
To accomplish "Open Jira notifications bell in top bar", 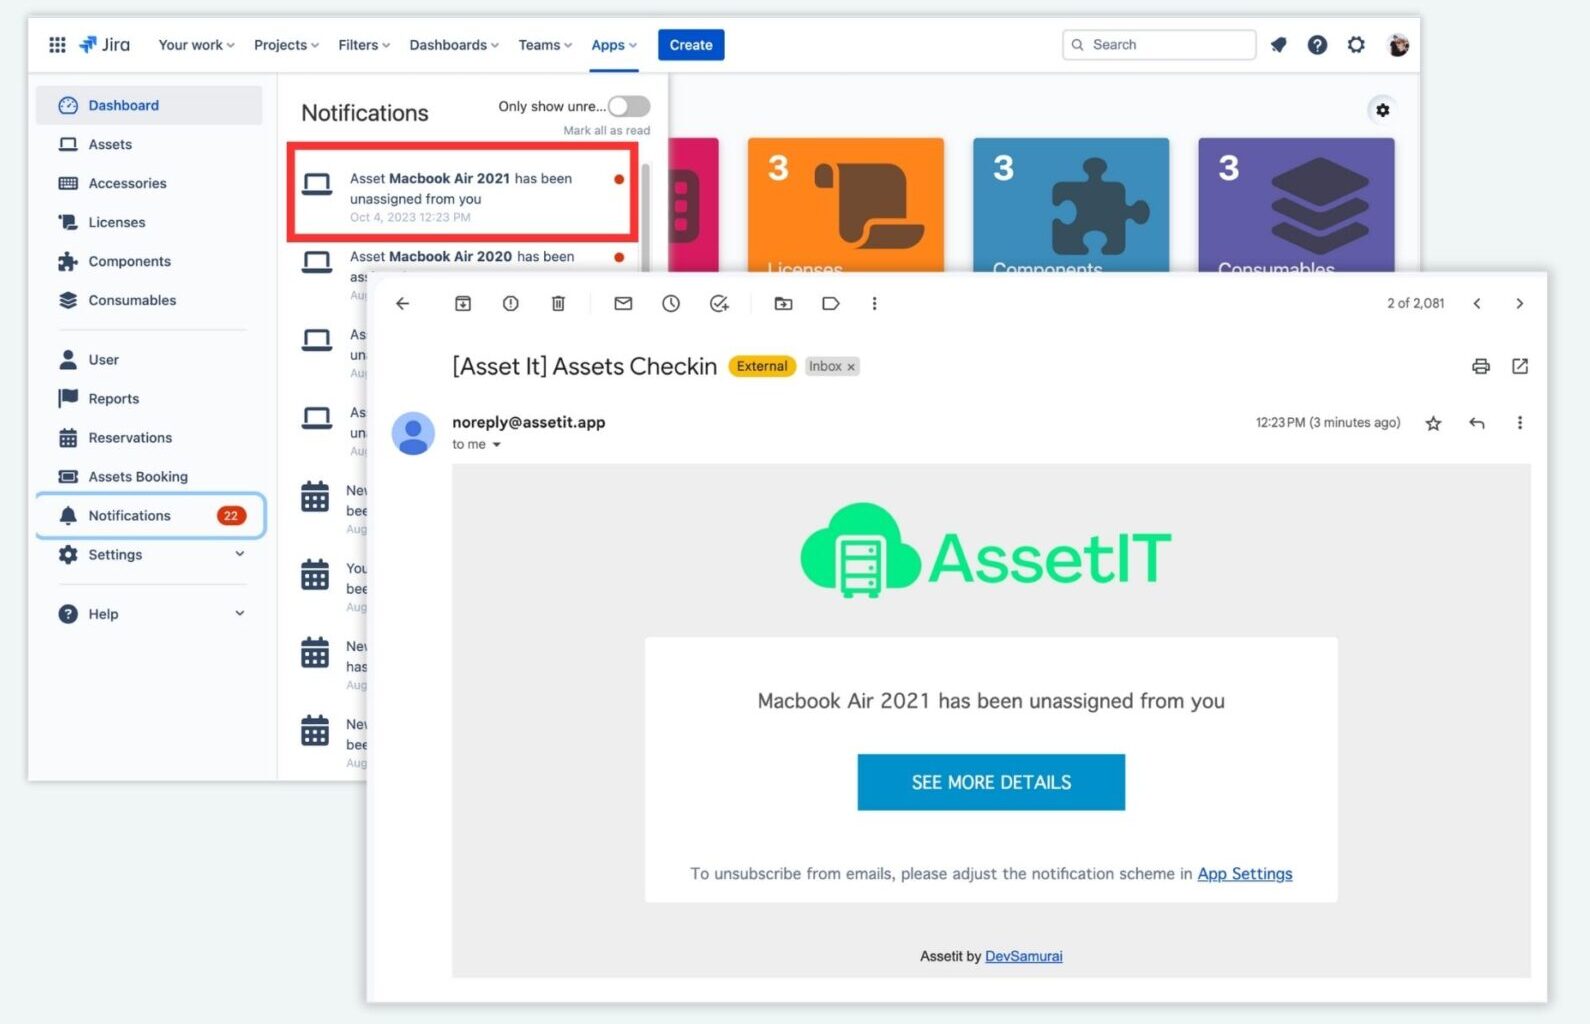I will pyautogui.click(x=1278, y=44).
